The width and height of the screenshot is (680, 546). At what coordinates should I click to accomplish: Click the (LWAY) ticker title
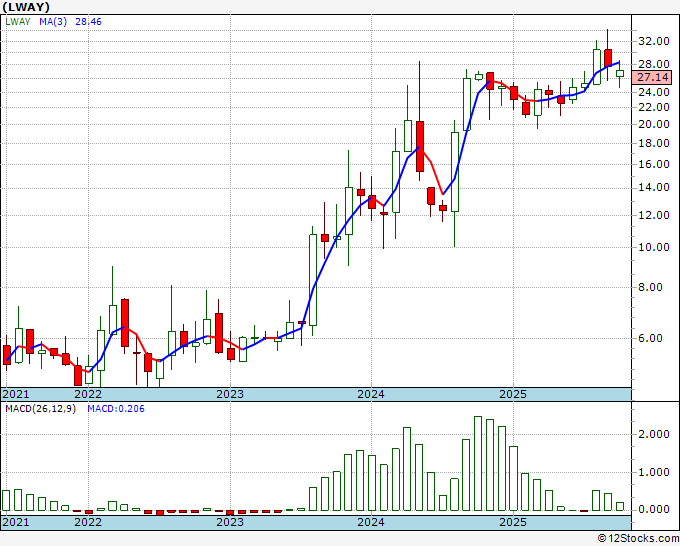pos(27,6)
